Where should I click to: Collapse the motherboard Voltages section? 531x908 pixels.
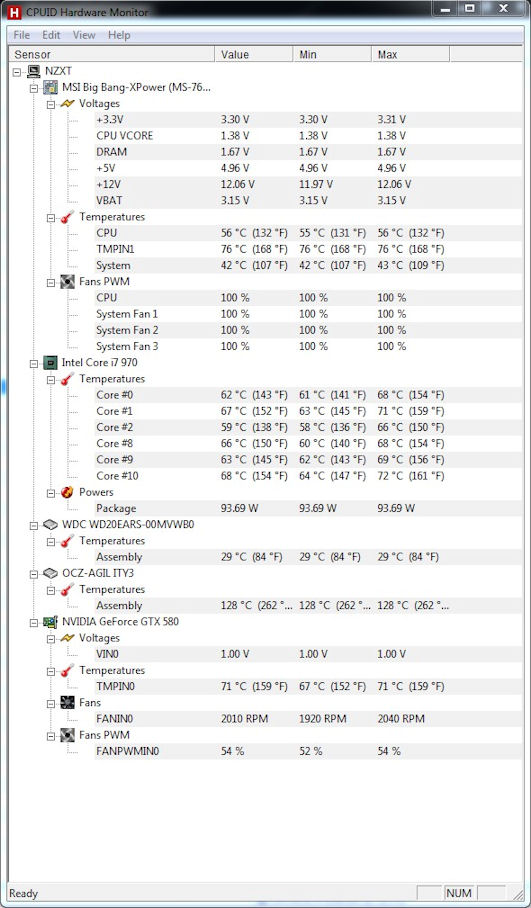pos(51,105)
